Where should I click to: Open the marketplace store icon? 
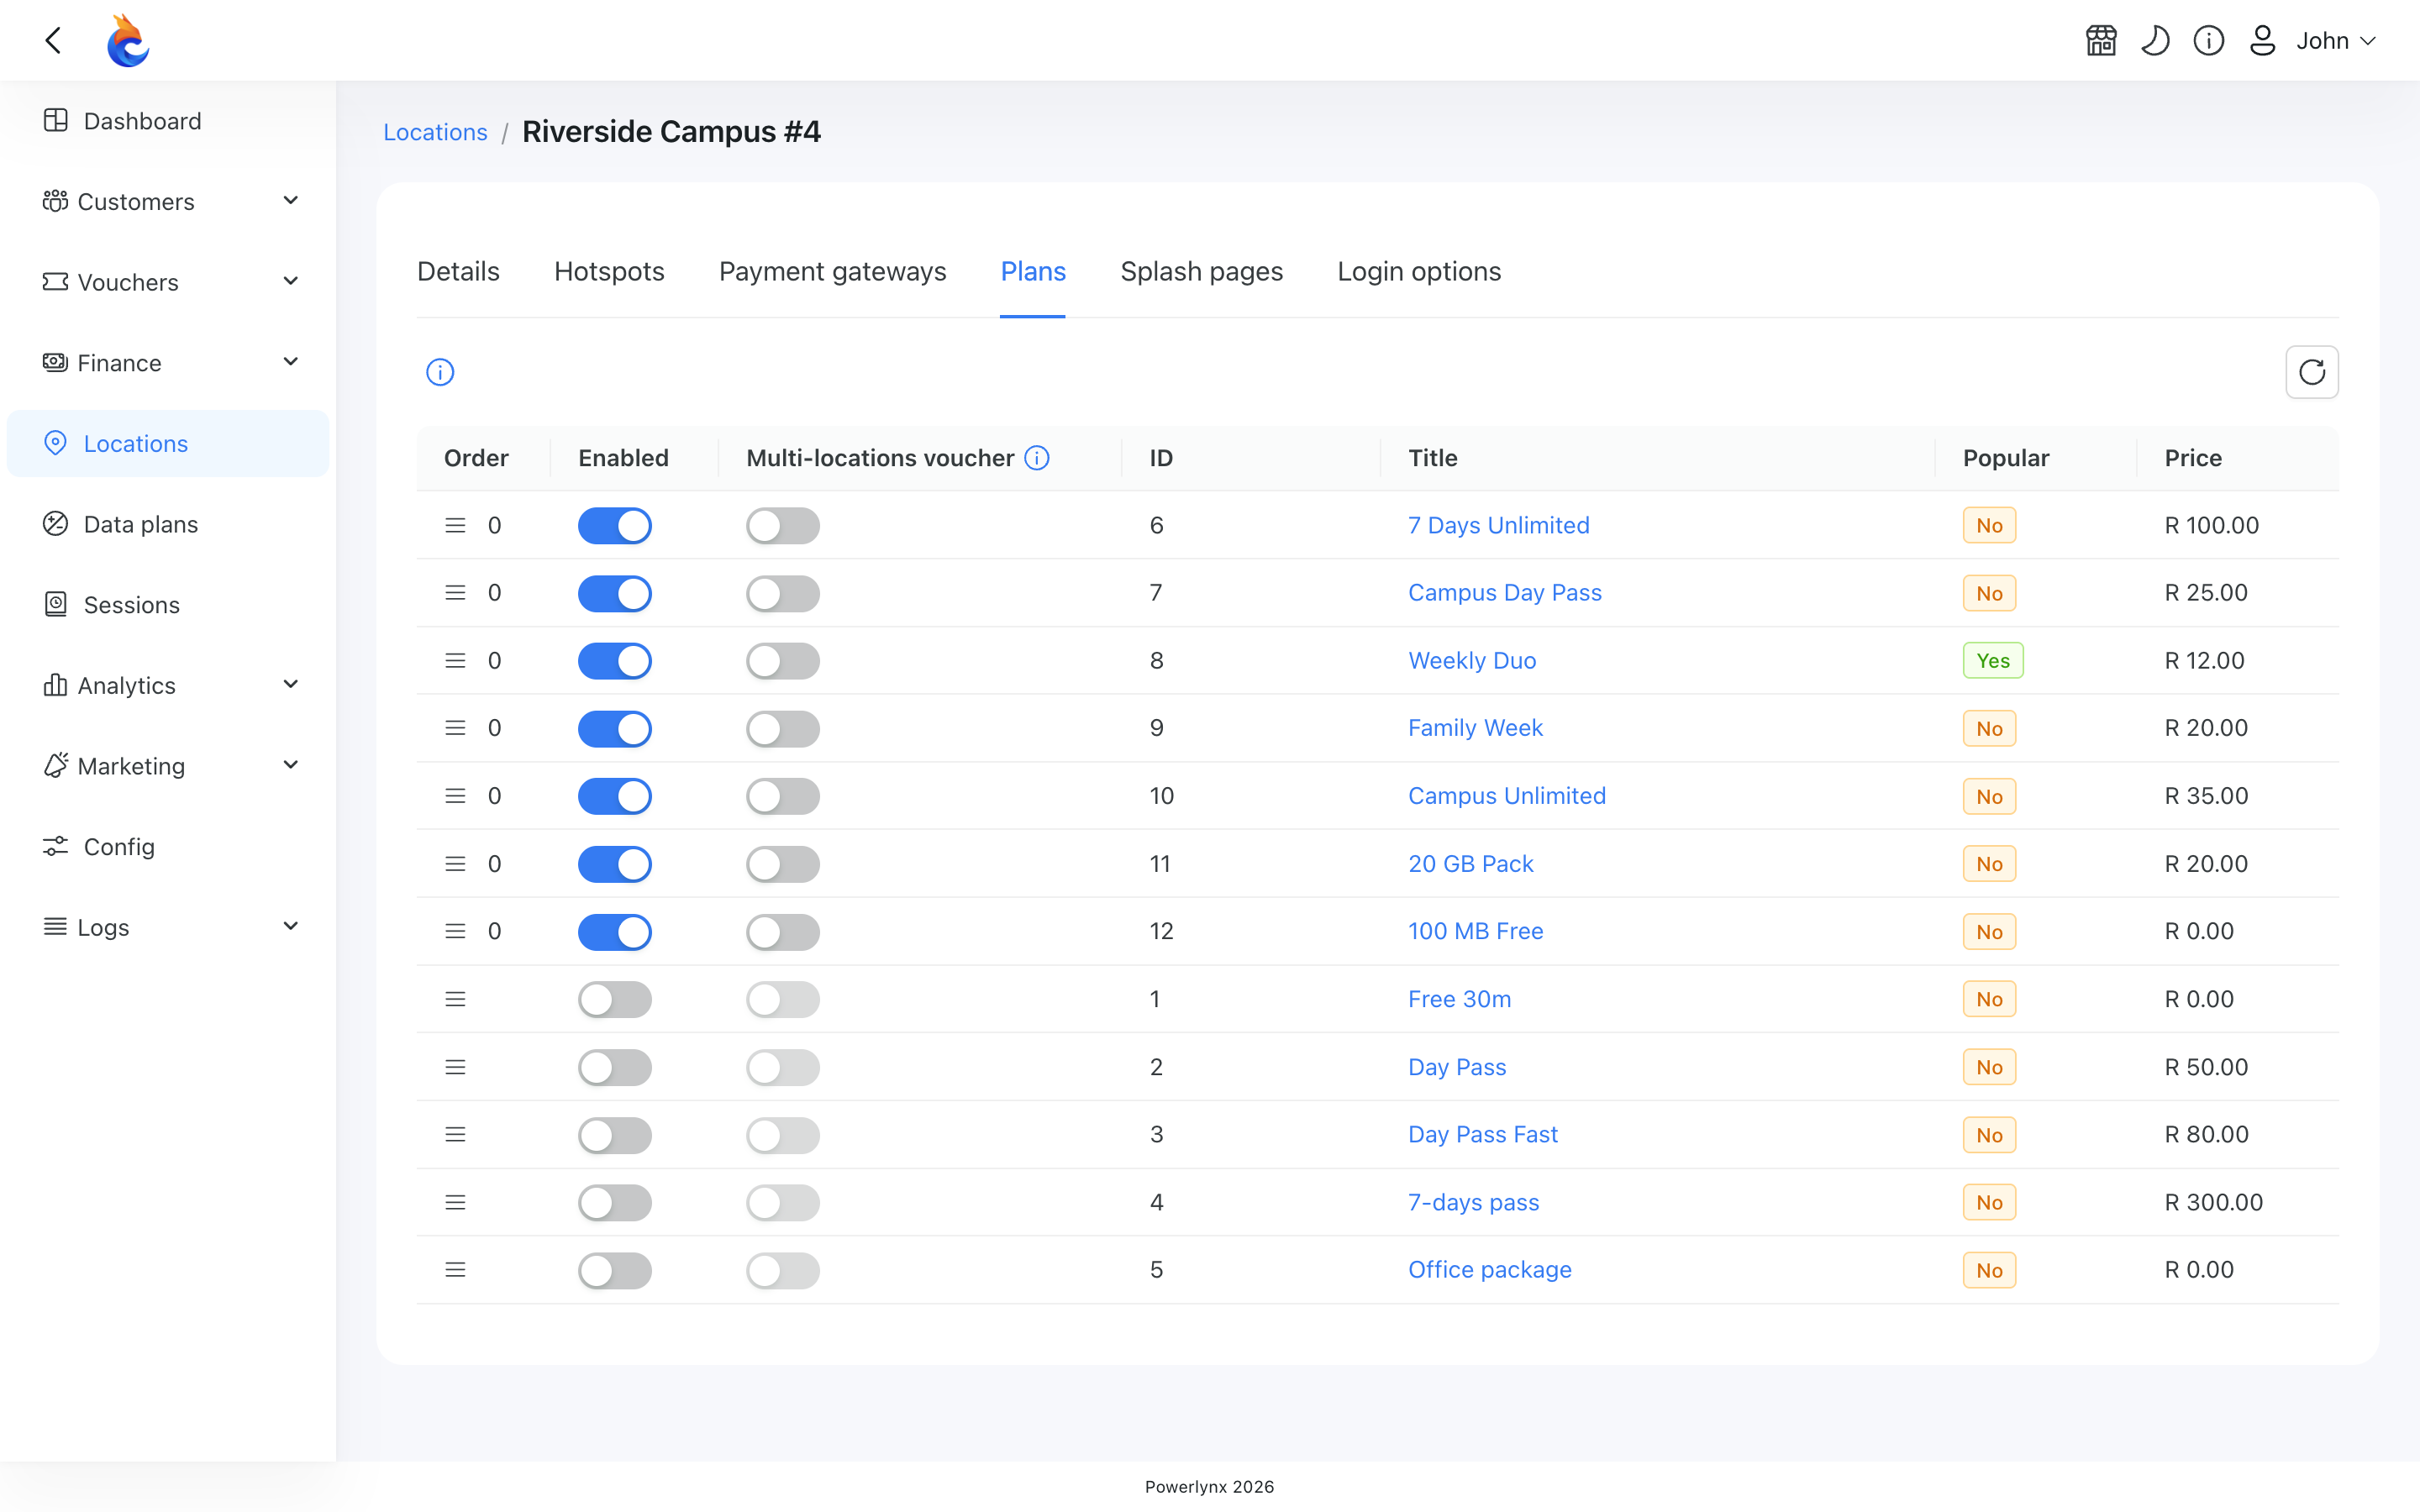point(2101,41)
